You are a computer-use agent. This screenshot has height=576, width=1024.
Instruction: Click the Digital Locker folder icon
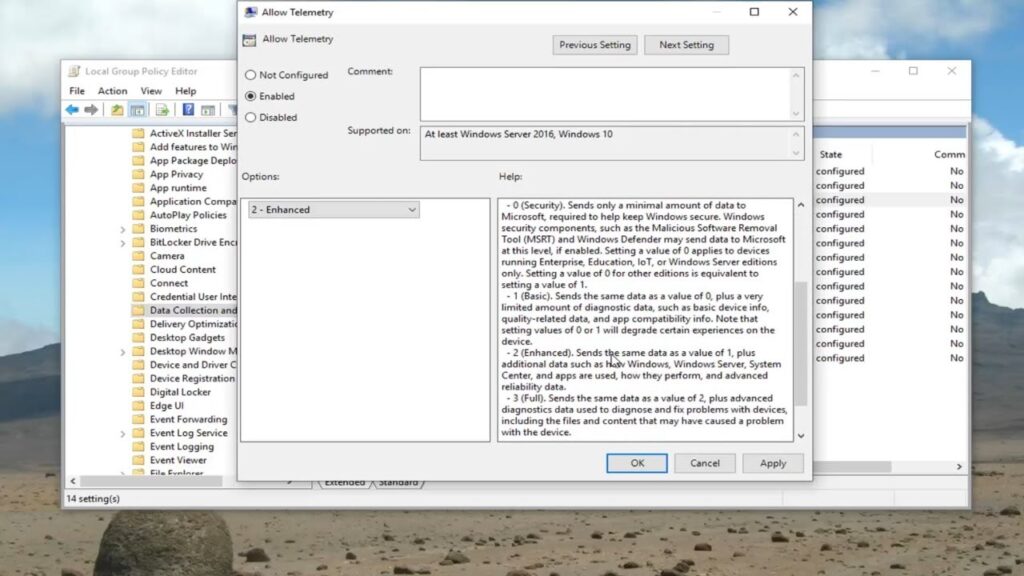[x=138, y=392]
